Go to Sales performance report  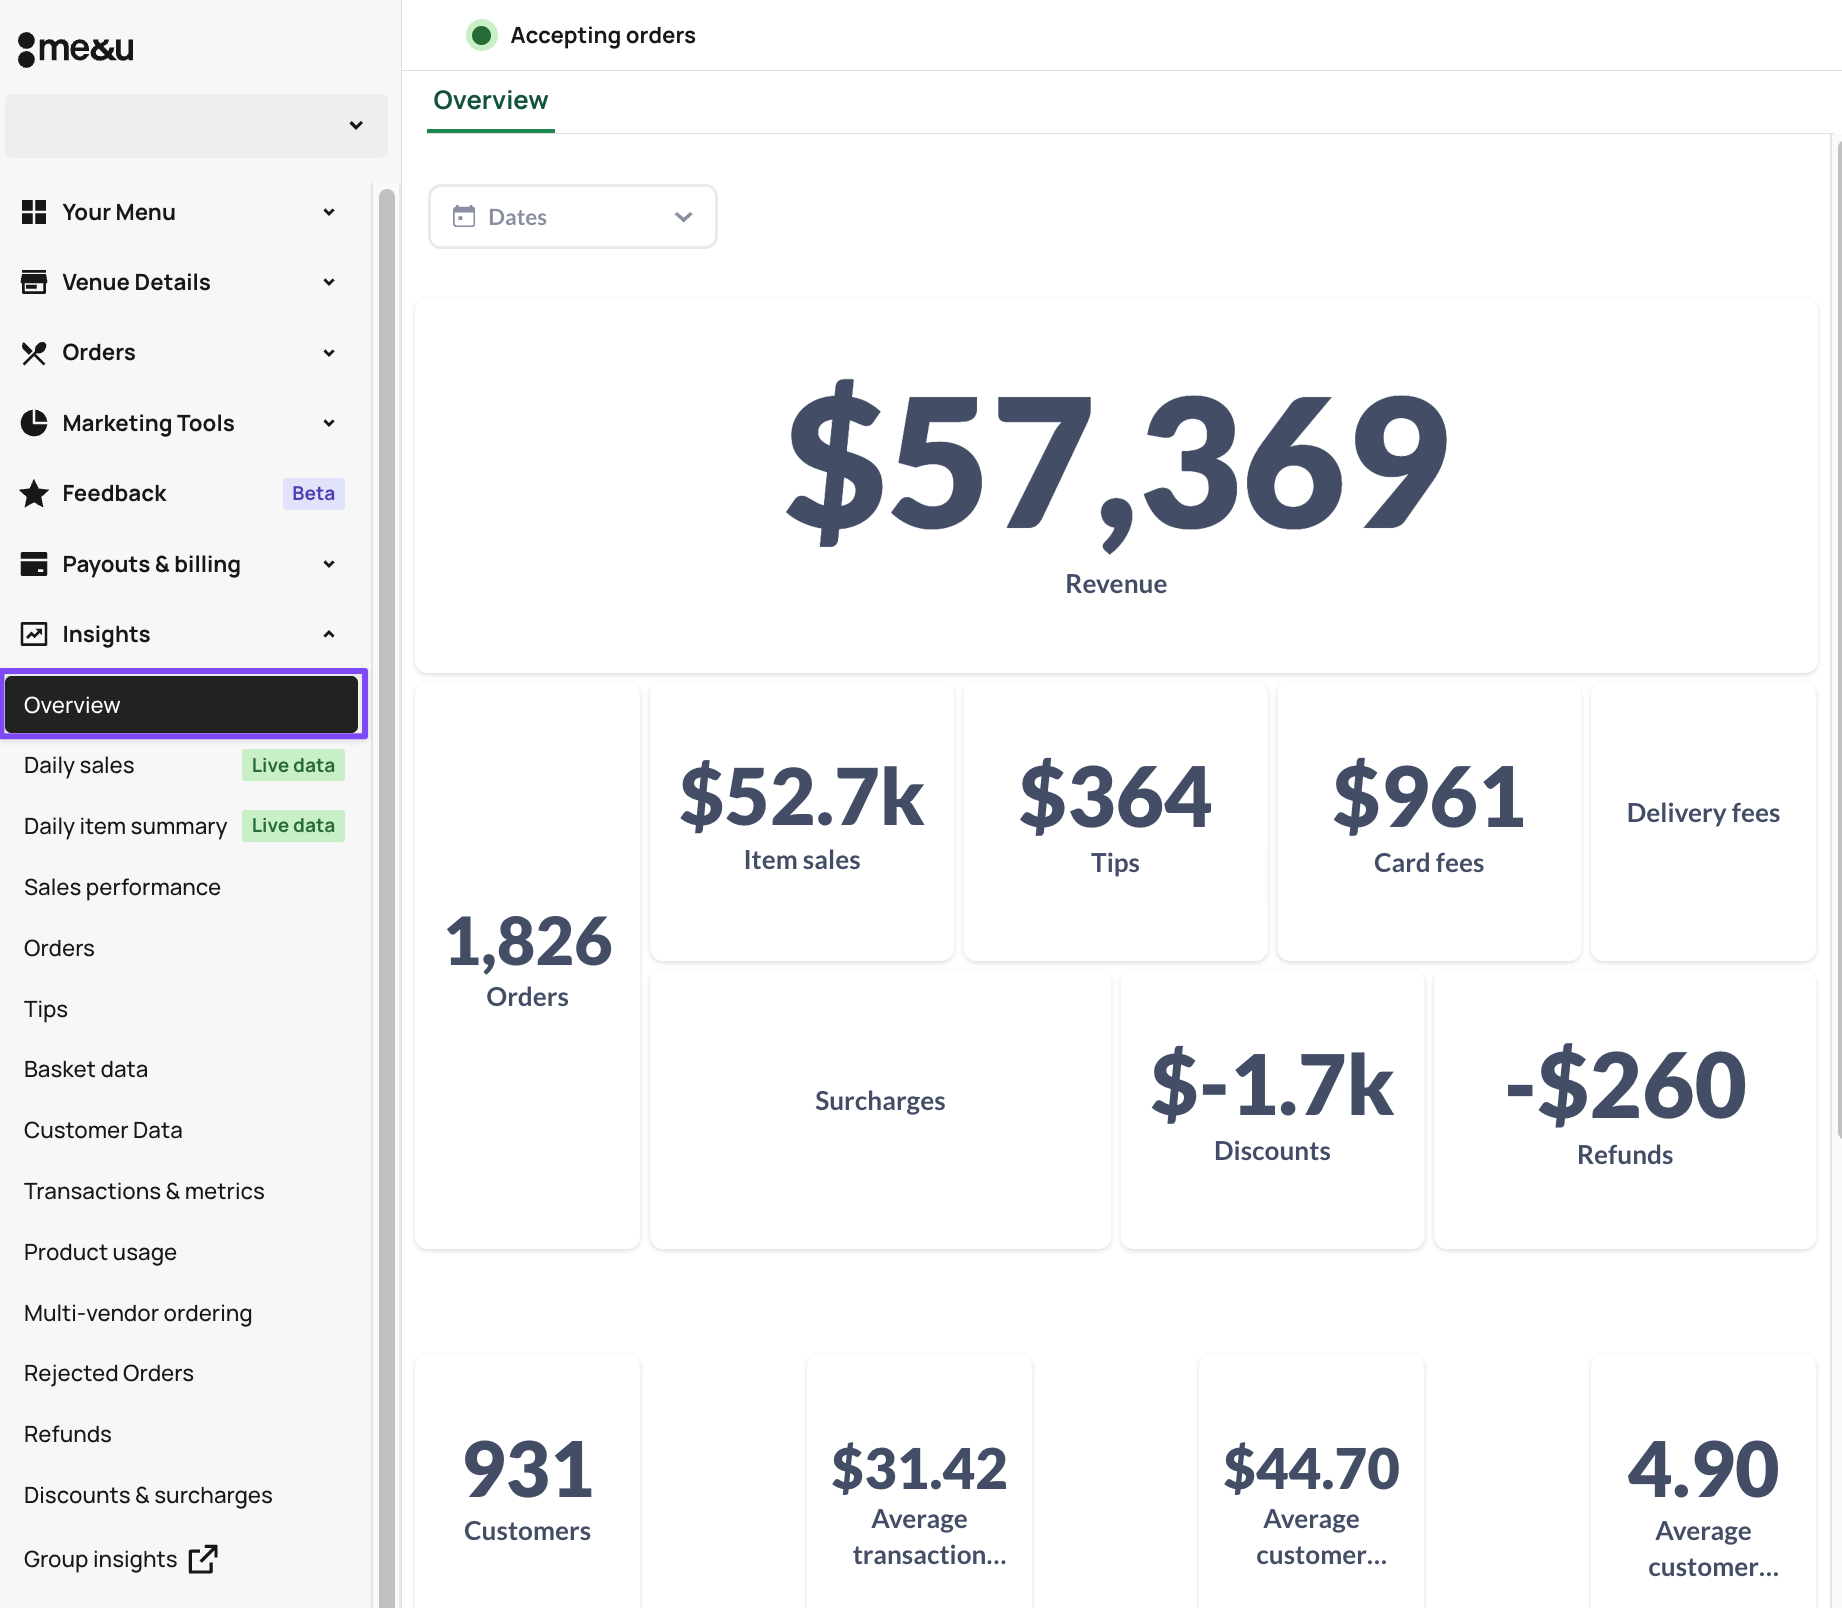point(122,887)
